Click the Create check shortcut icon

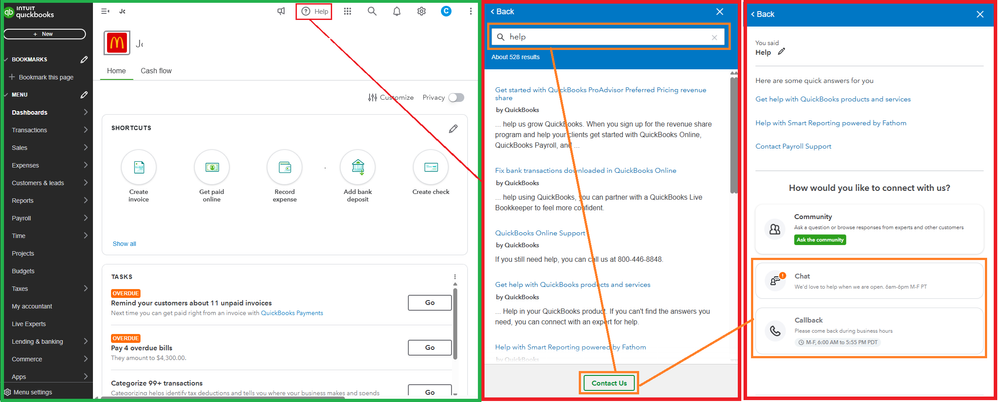[x=431, y=167]
